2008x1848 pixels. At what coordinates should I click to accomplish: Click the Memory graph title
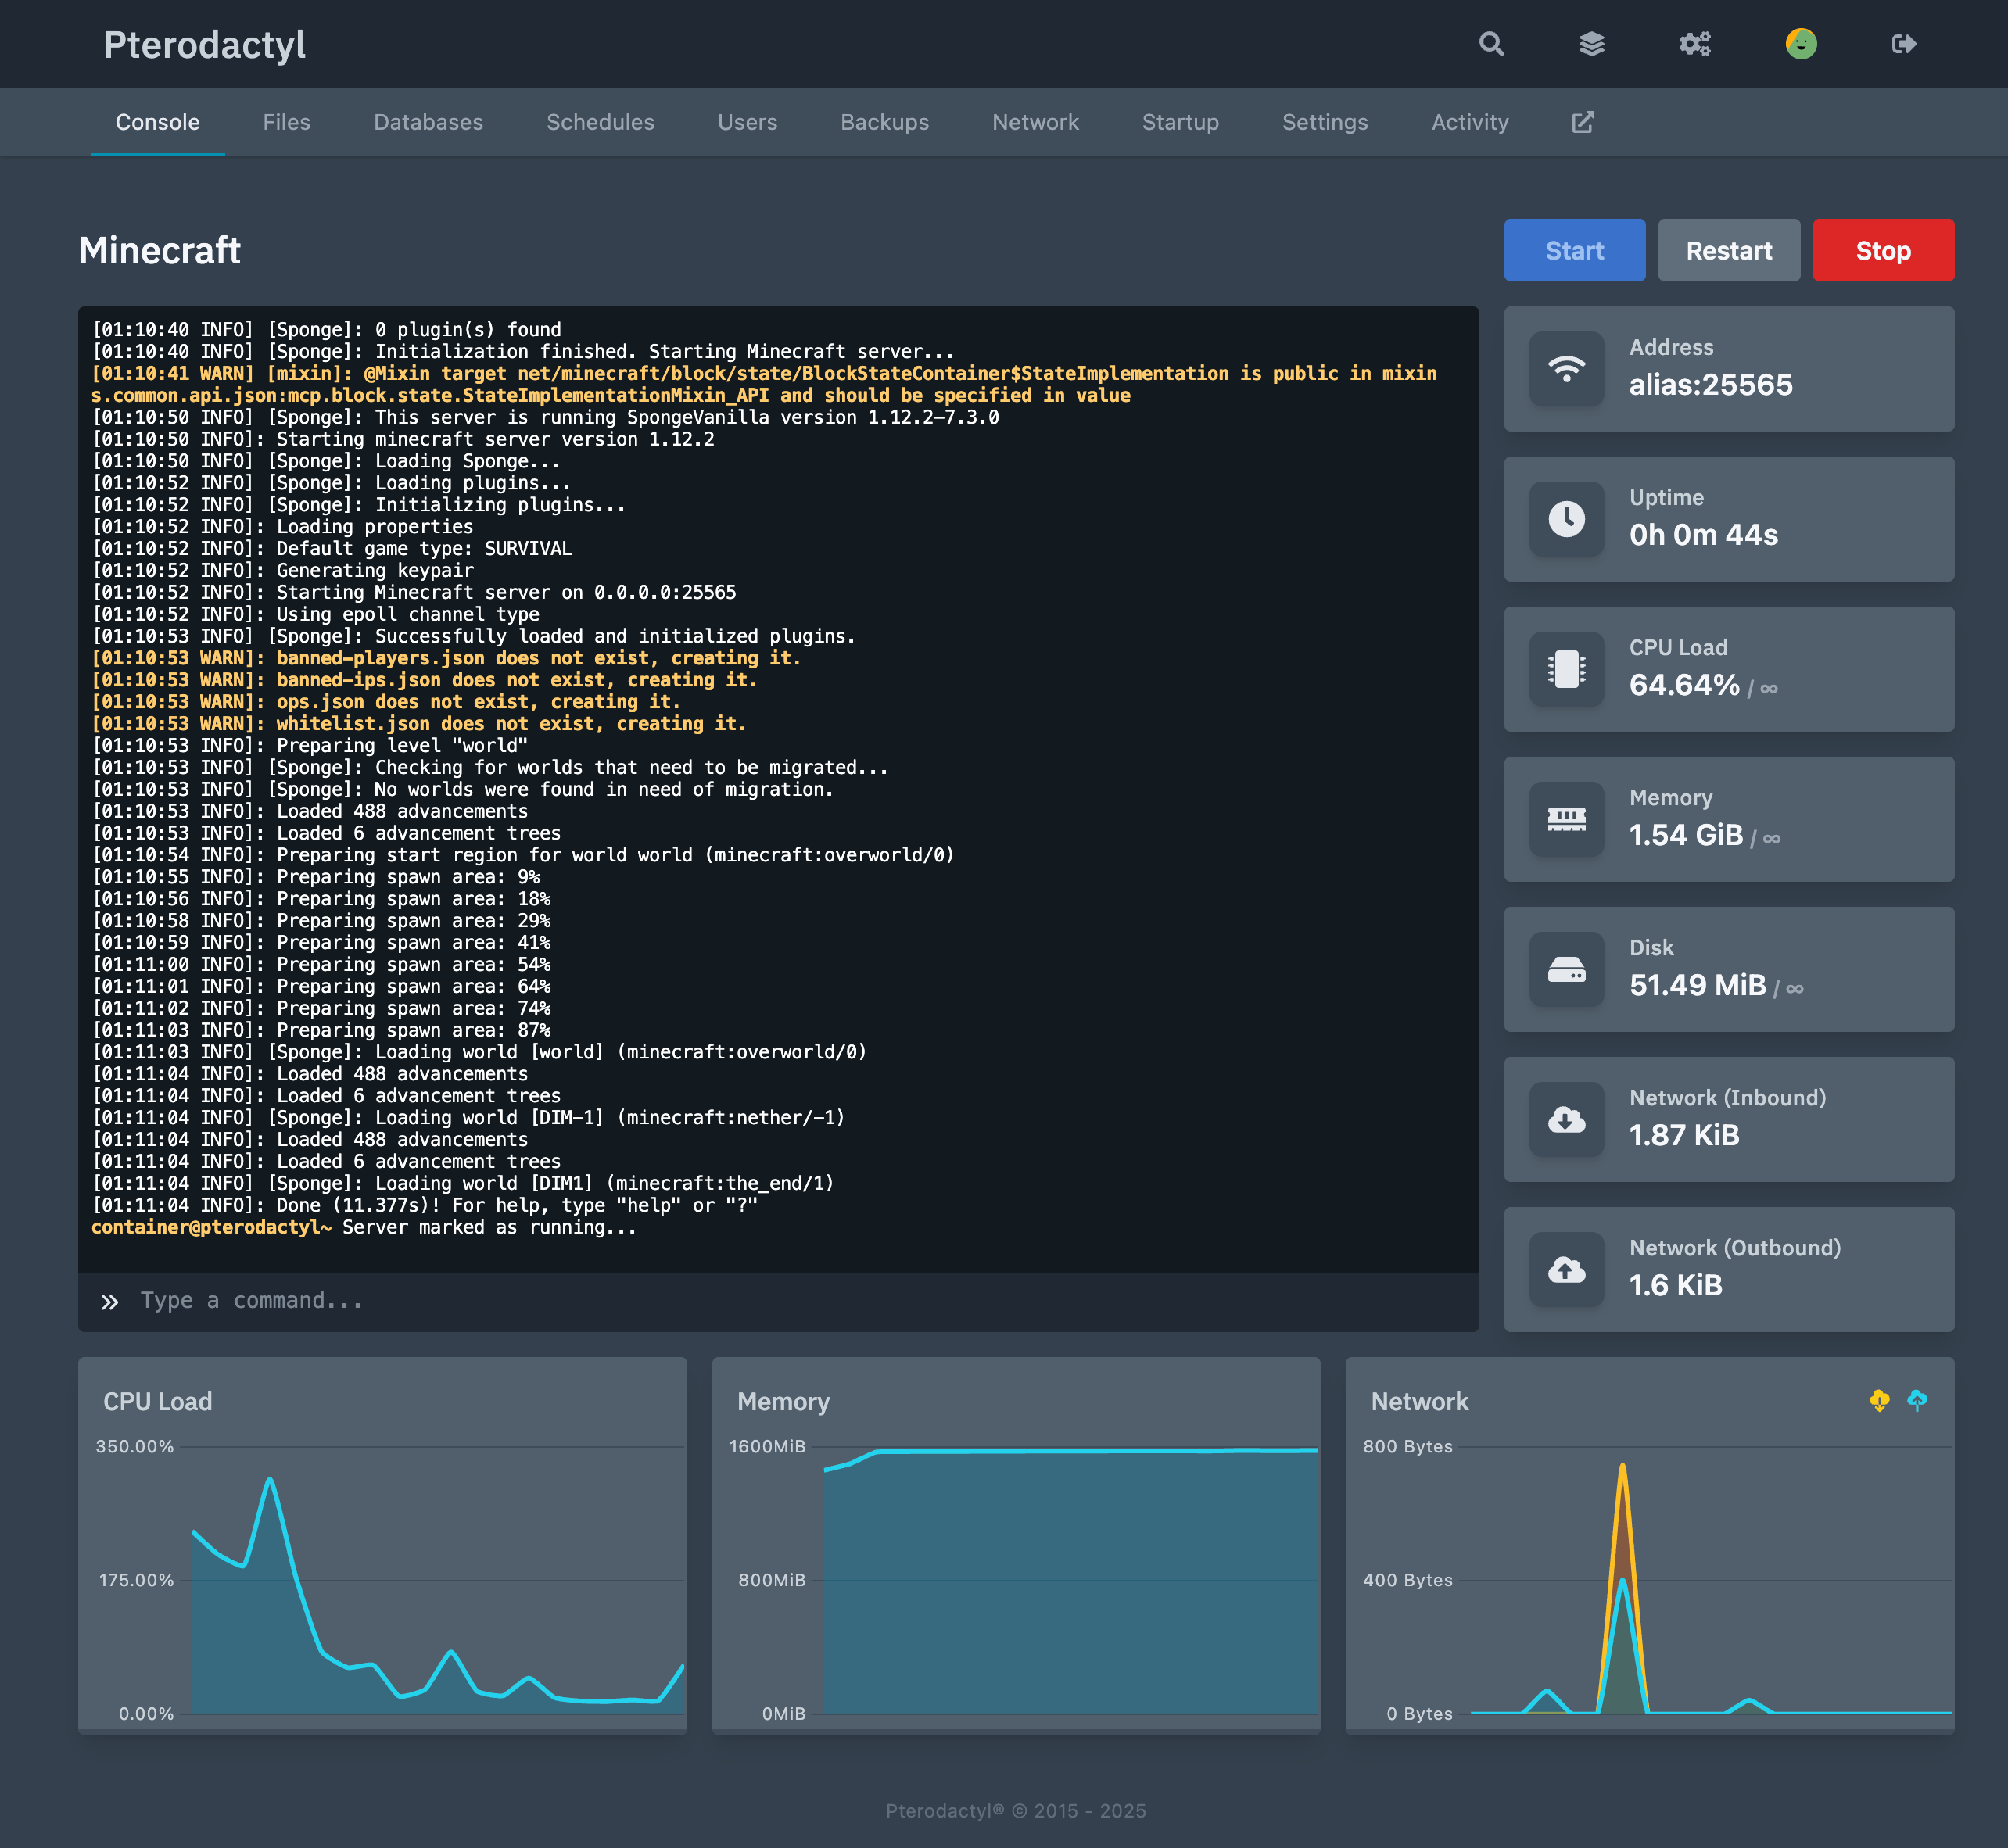click(783, 1401)
